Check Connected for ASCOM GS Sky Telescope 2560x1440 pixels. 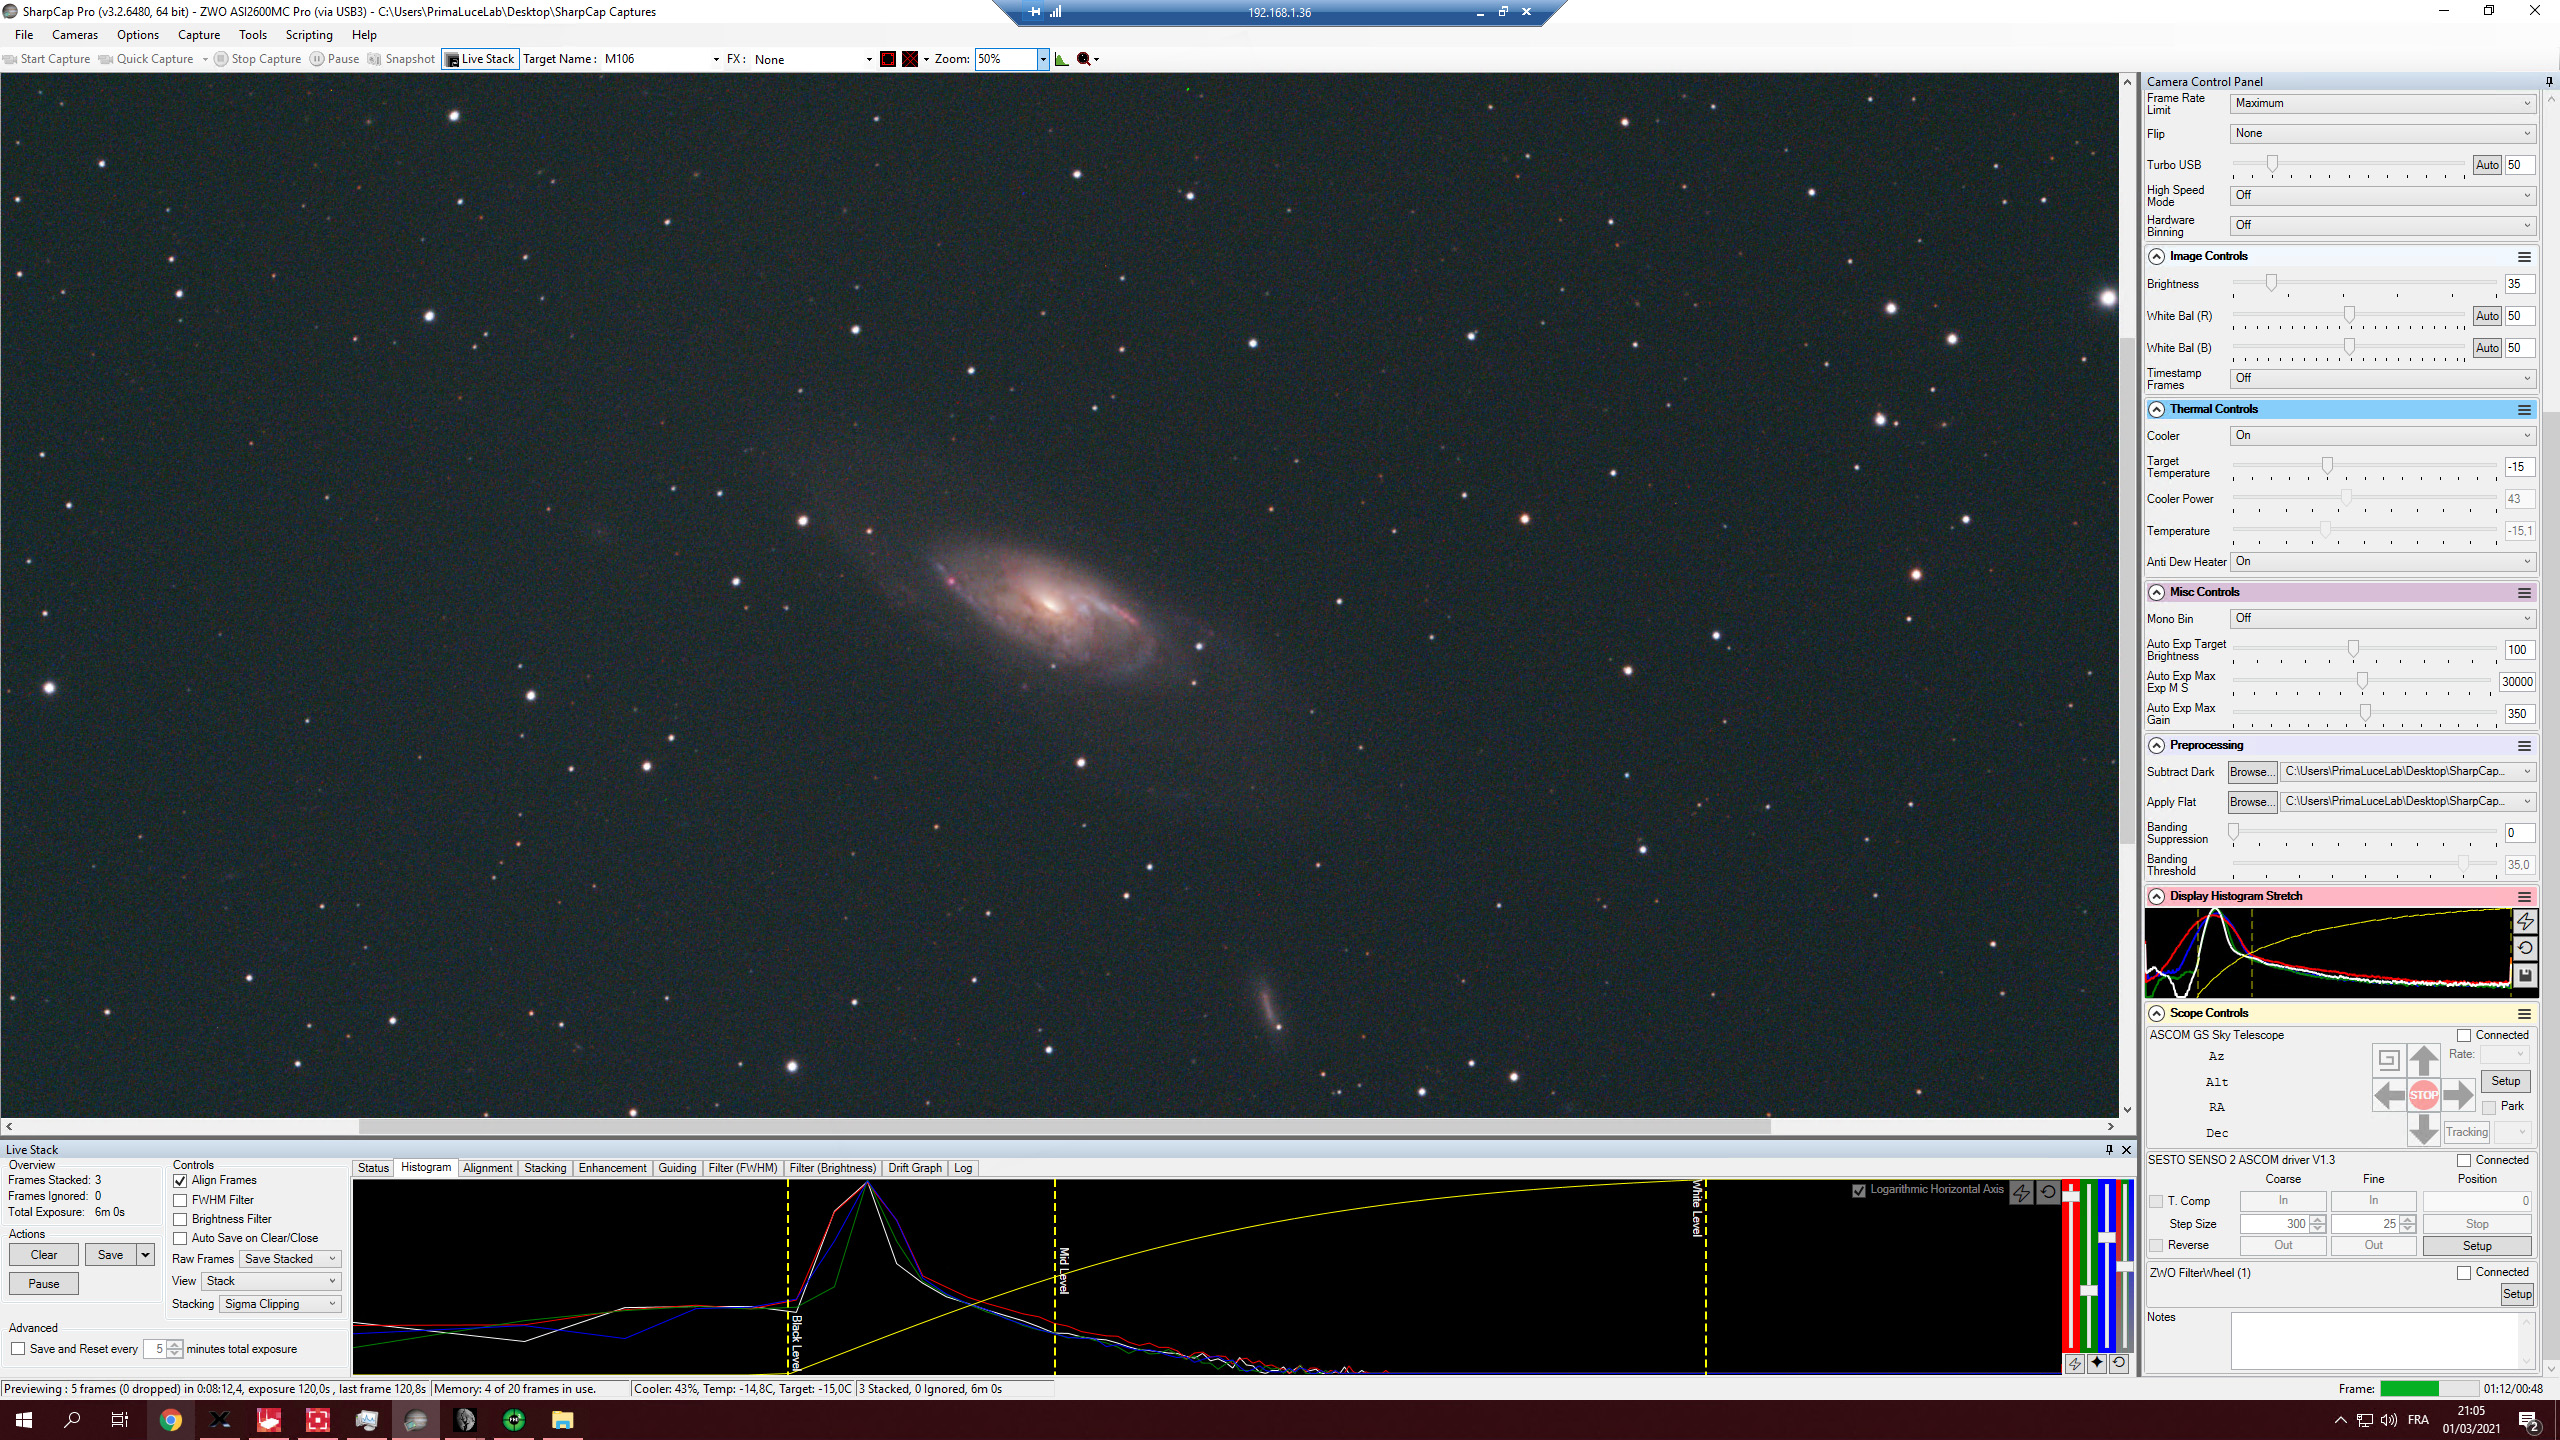pos(2464,1036)
